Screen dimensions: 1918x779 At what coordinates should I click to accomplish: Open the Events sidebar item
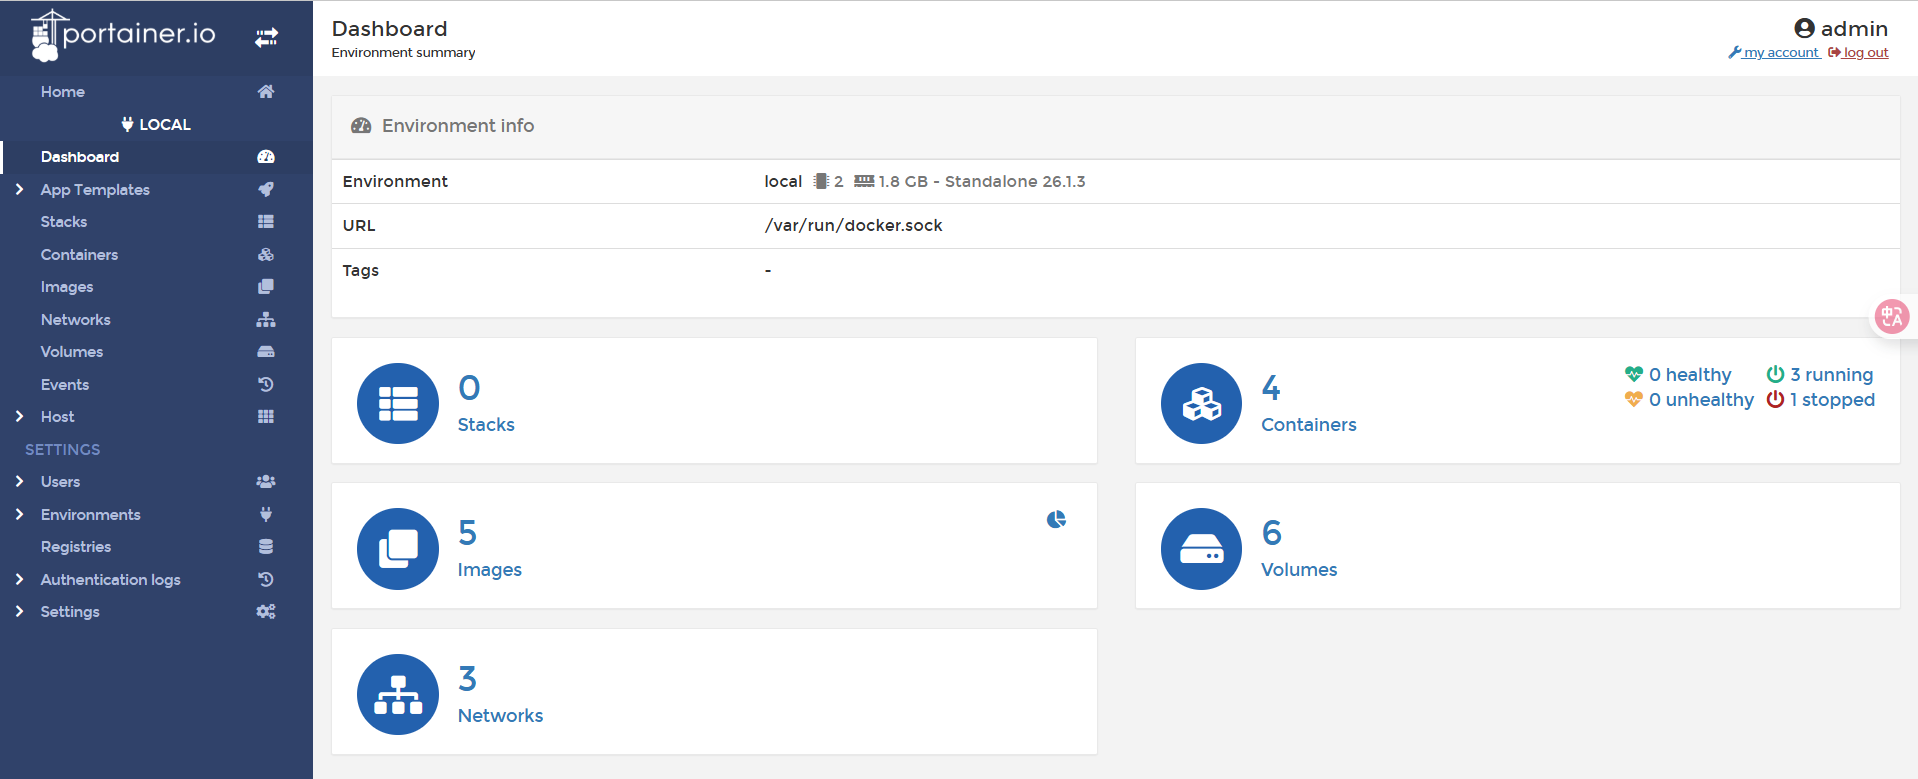click(65, 385)
